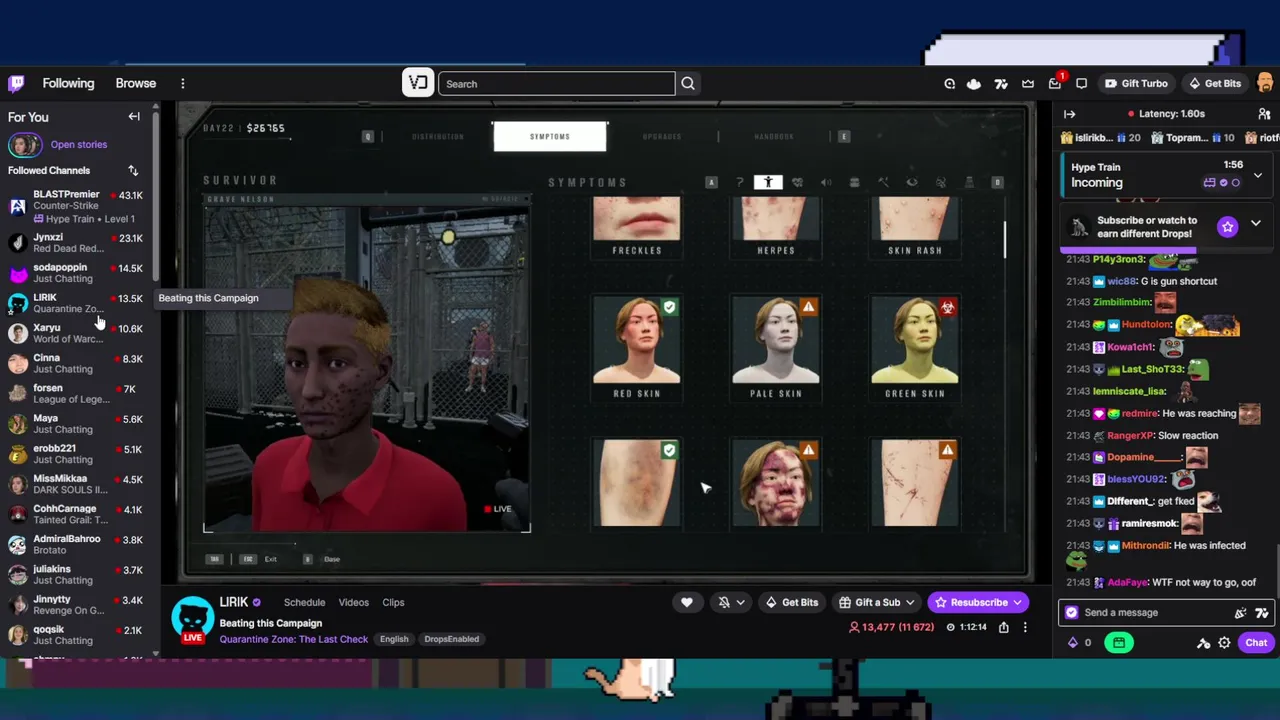Open the Prime crown loot icon
Image resolution: width=1280 pixels, height=720 pixels.
pos(1028,84)
